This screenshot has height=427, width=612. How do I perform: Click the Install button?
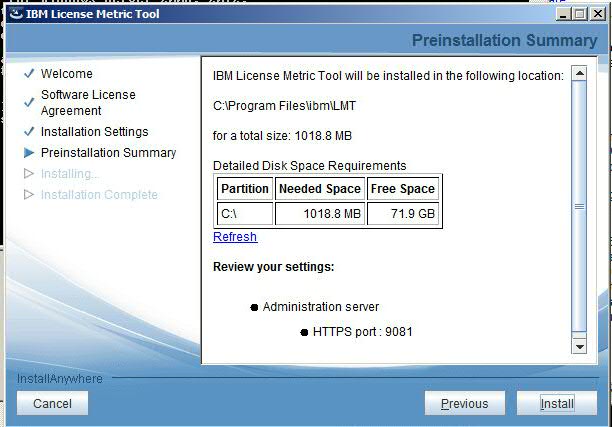(557, 403)
